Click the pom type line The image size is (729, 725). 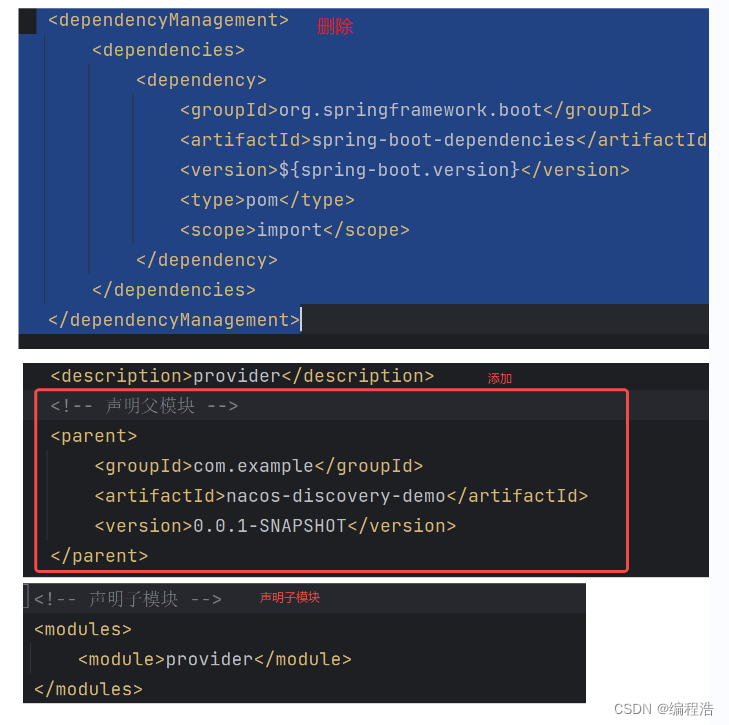[x=267, y=200]
